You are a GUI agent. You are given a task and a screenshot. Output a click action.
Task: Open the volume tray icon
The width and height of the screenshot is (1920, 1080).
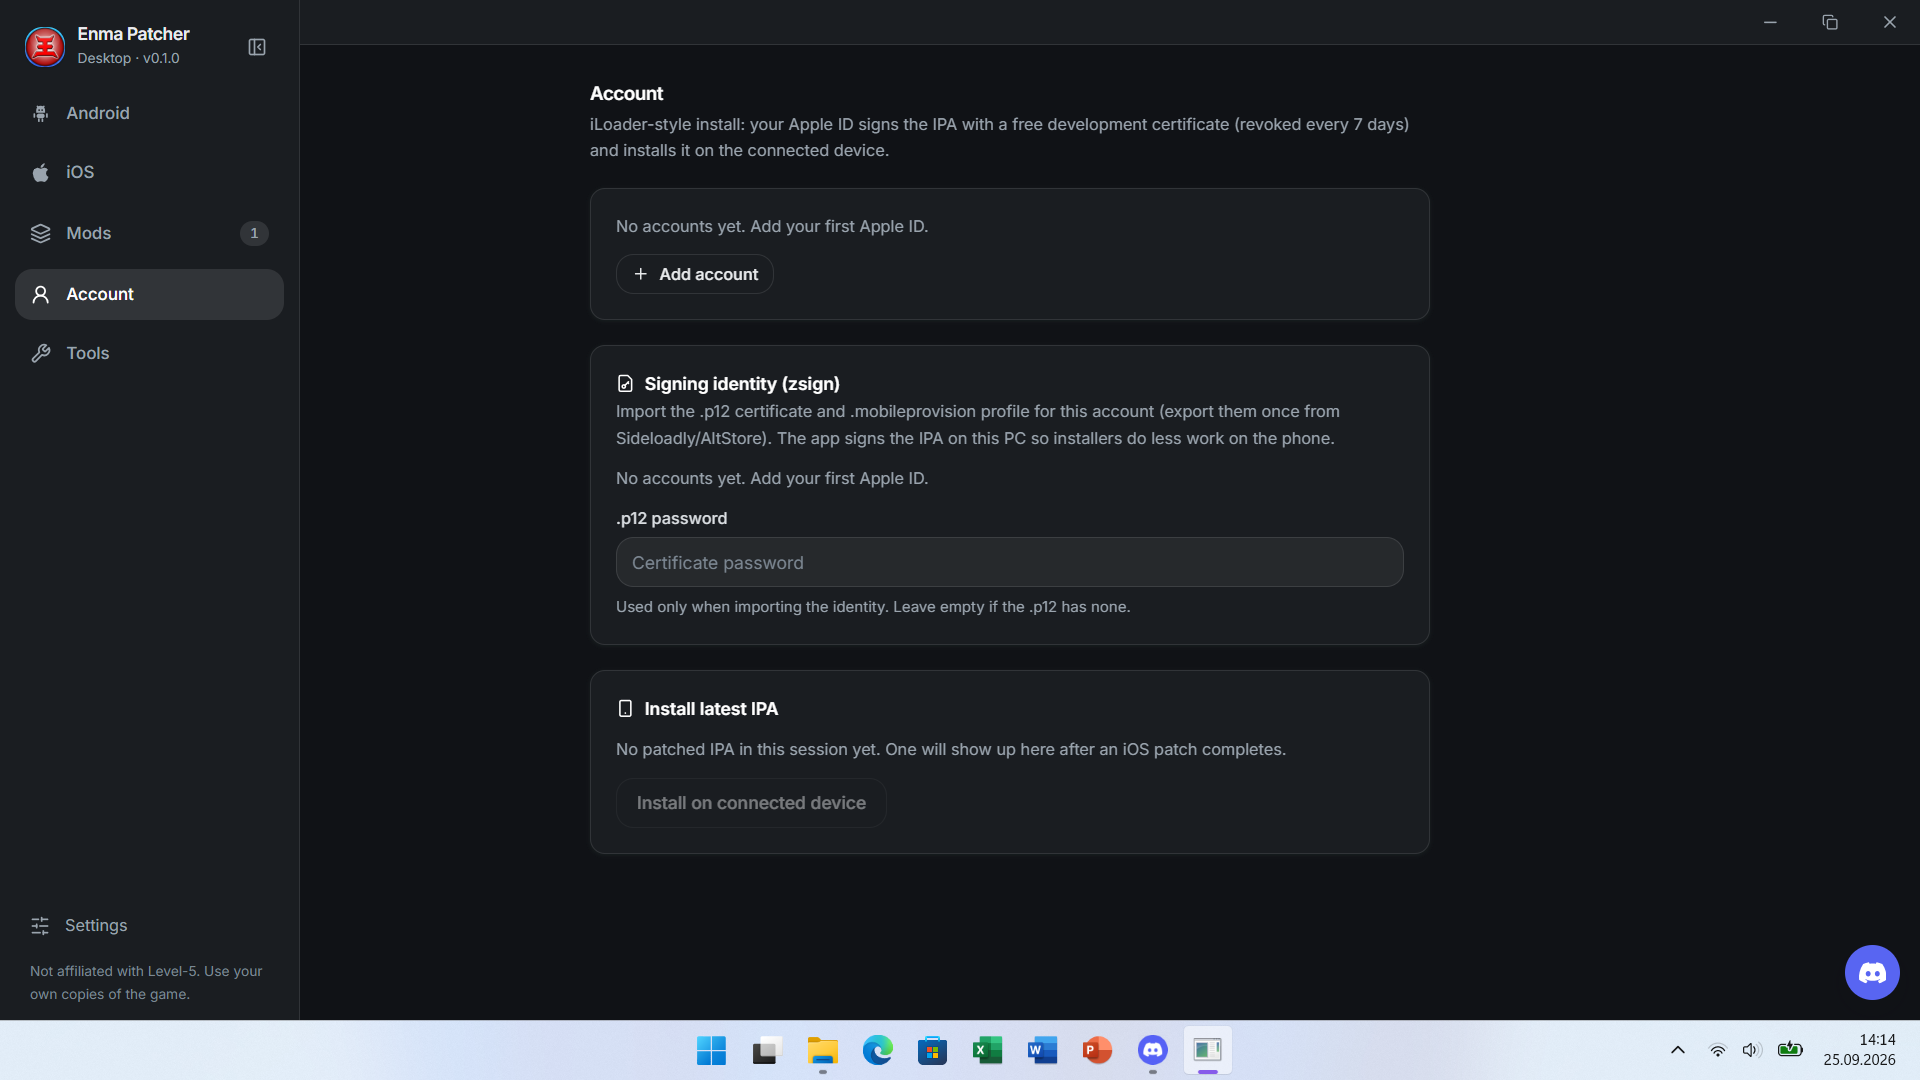(1751, 1050)
